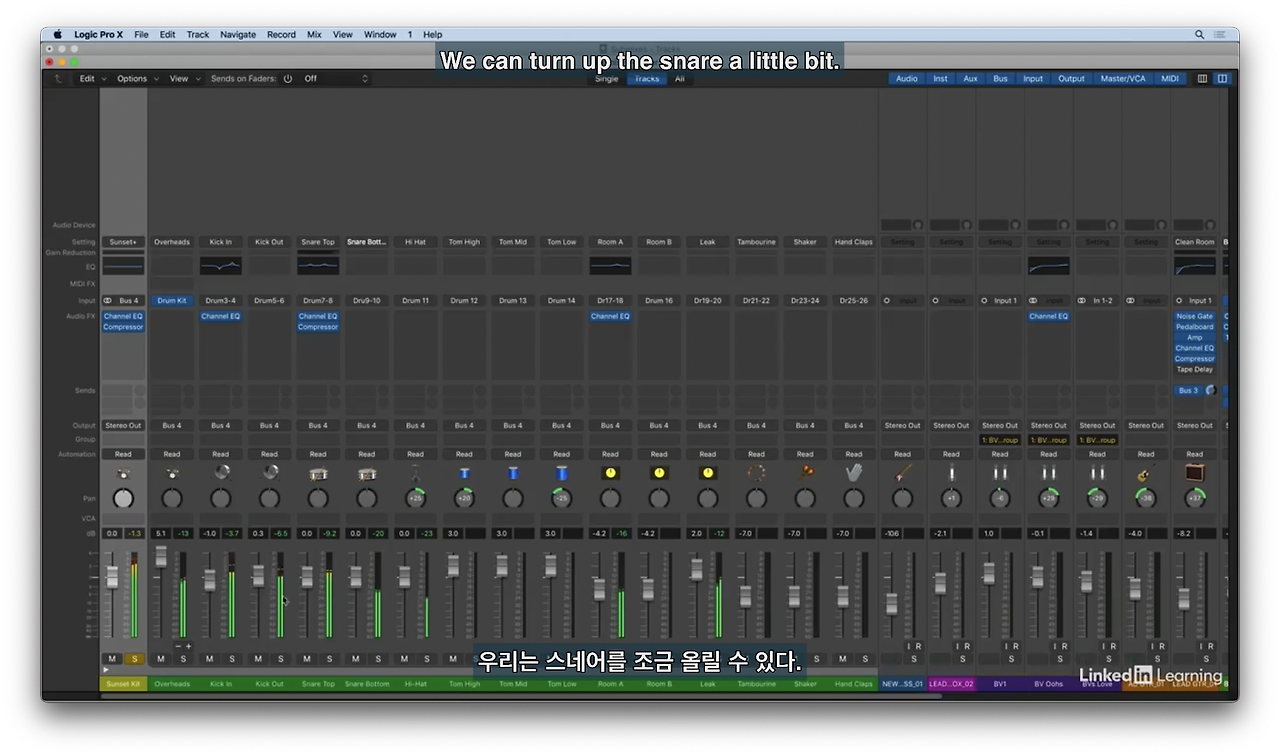
Task: Open the mixer View dropdown menu
Action: tap(185, 78)
